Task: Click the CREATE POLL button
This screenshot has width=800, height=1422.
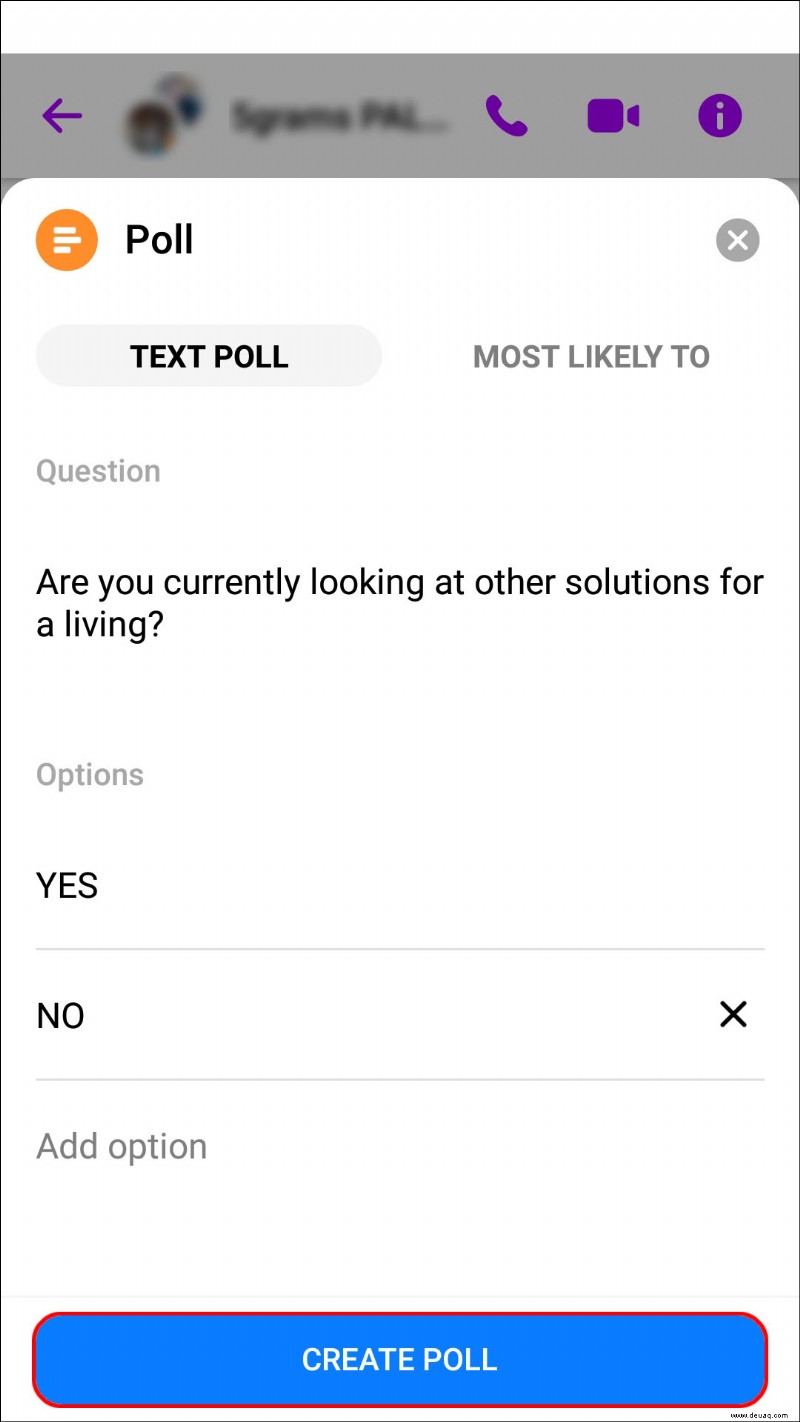Action: tap(400, 1359)
